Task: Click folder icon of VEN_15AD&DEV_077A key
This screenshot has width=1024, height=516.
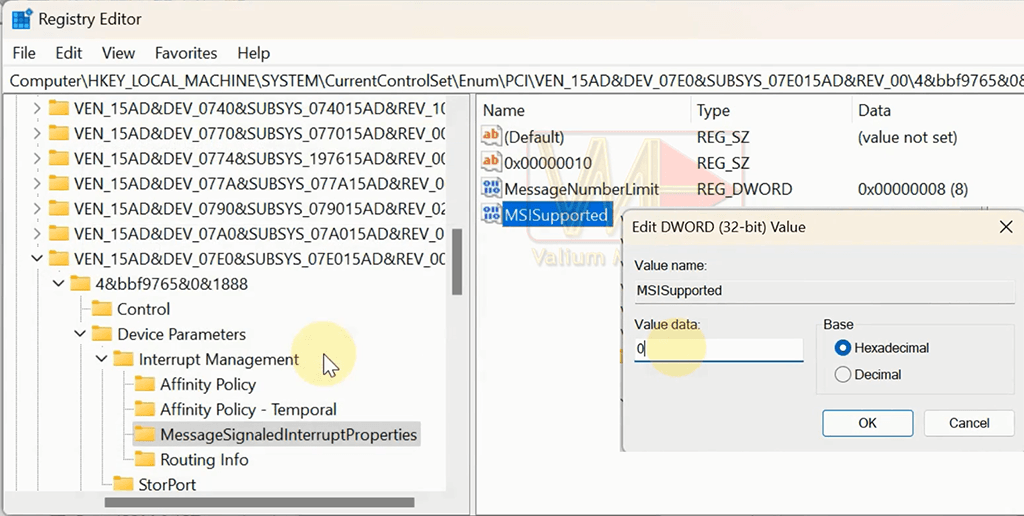Action: (59, 184)
